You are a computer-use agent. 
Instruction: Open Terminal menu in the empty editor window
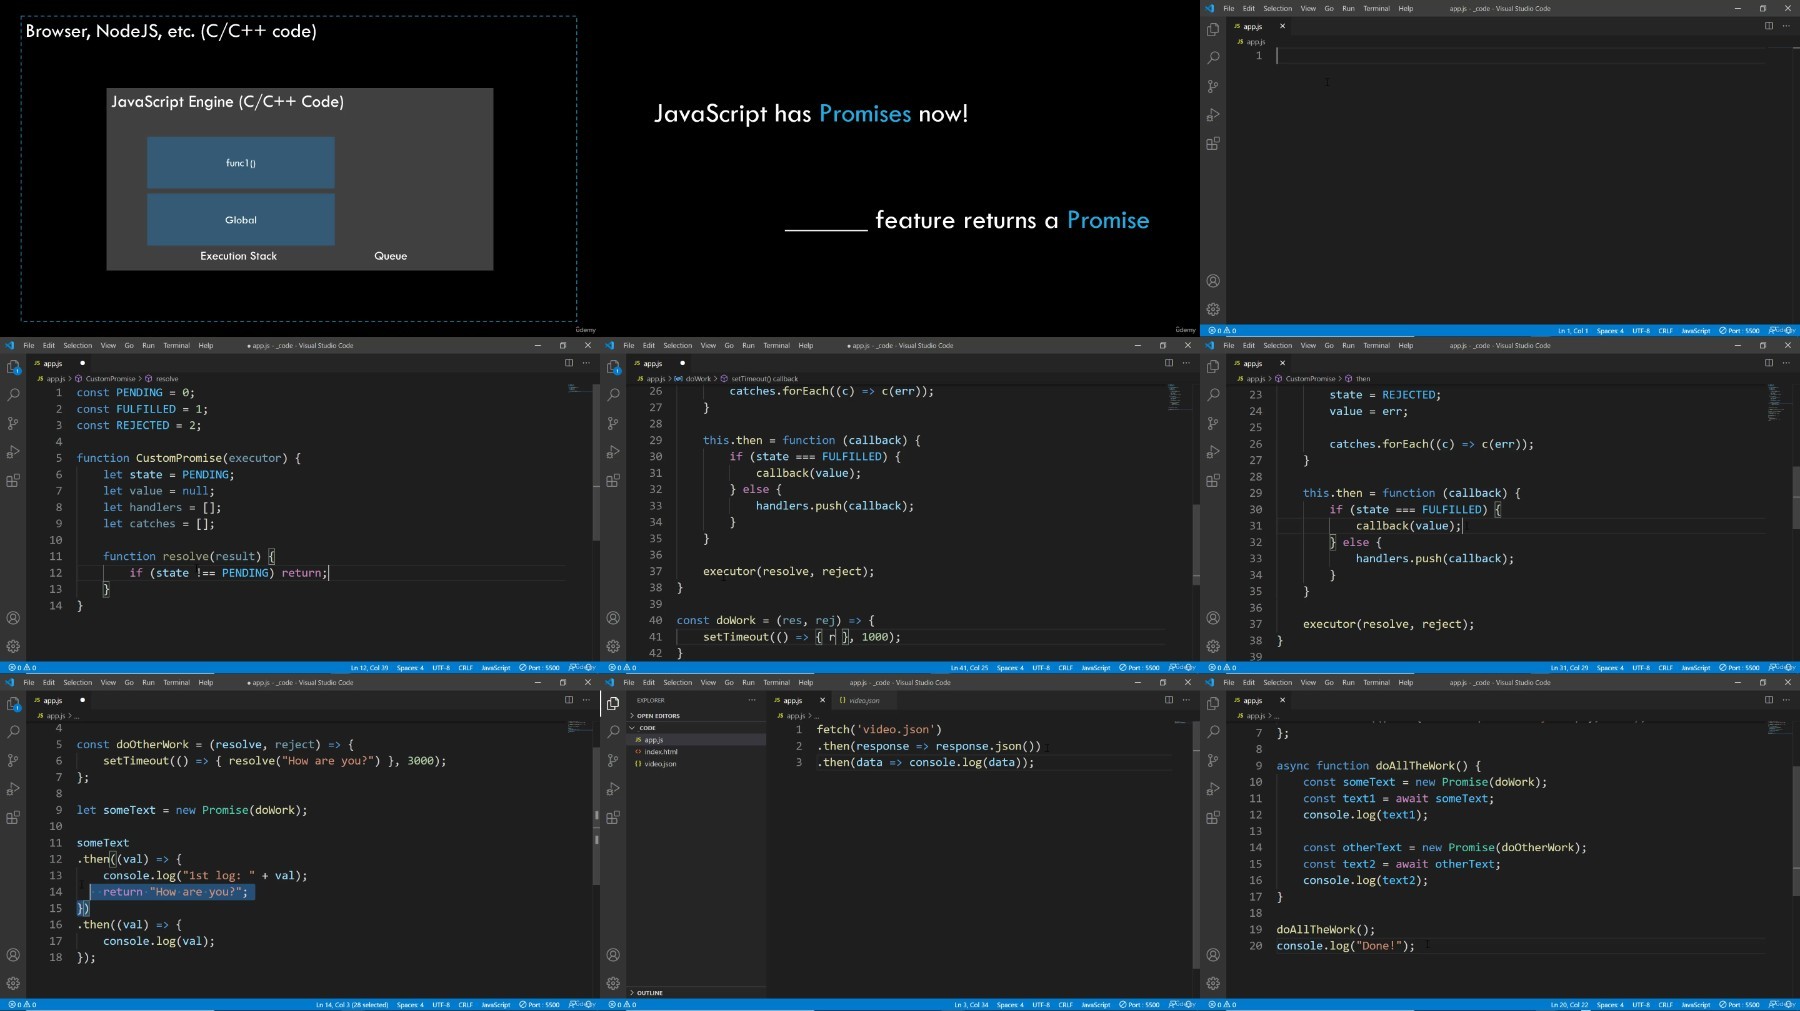click(1376, 8)
